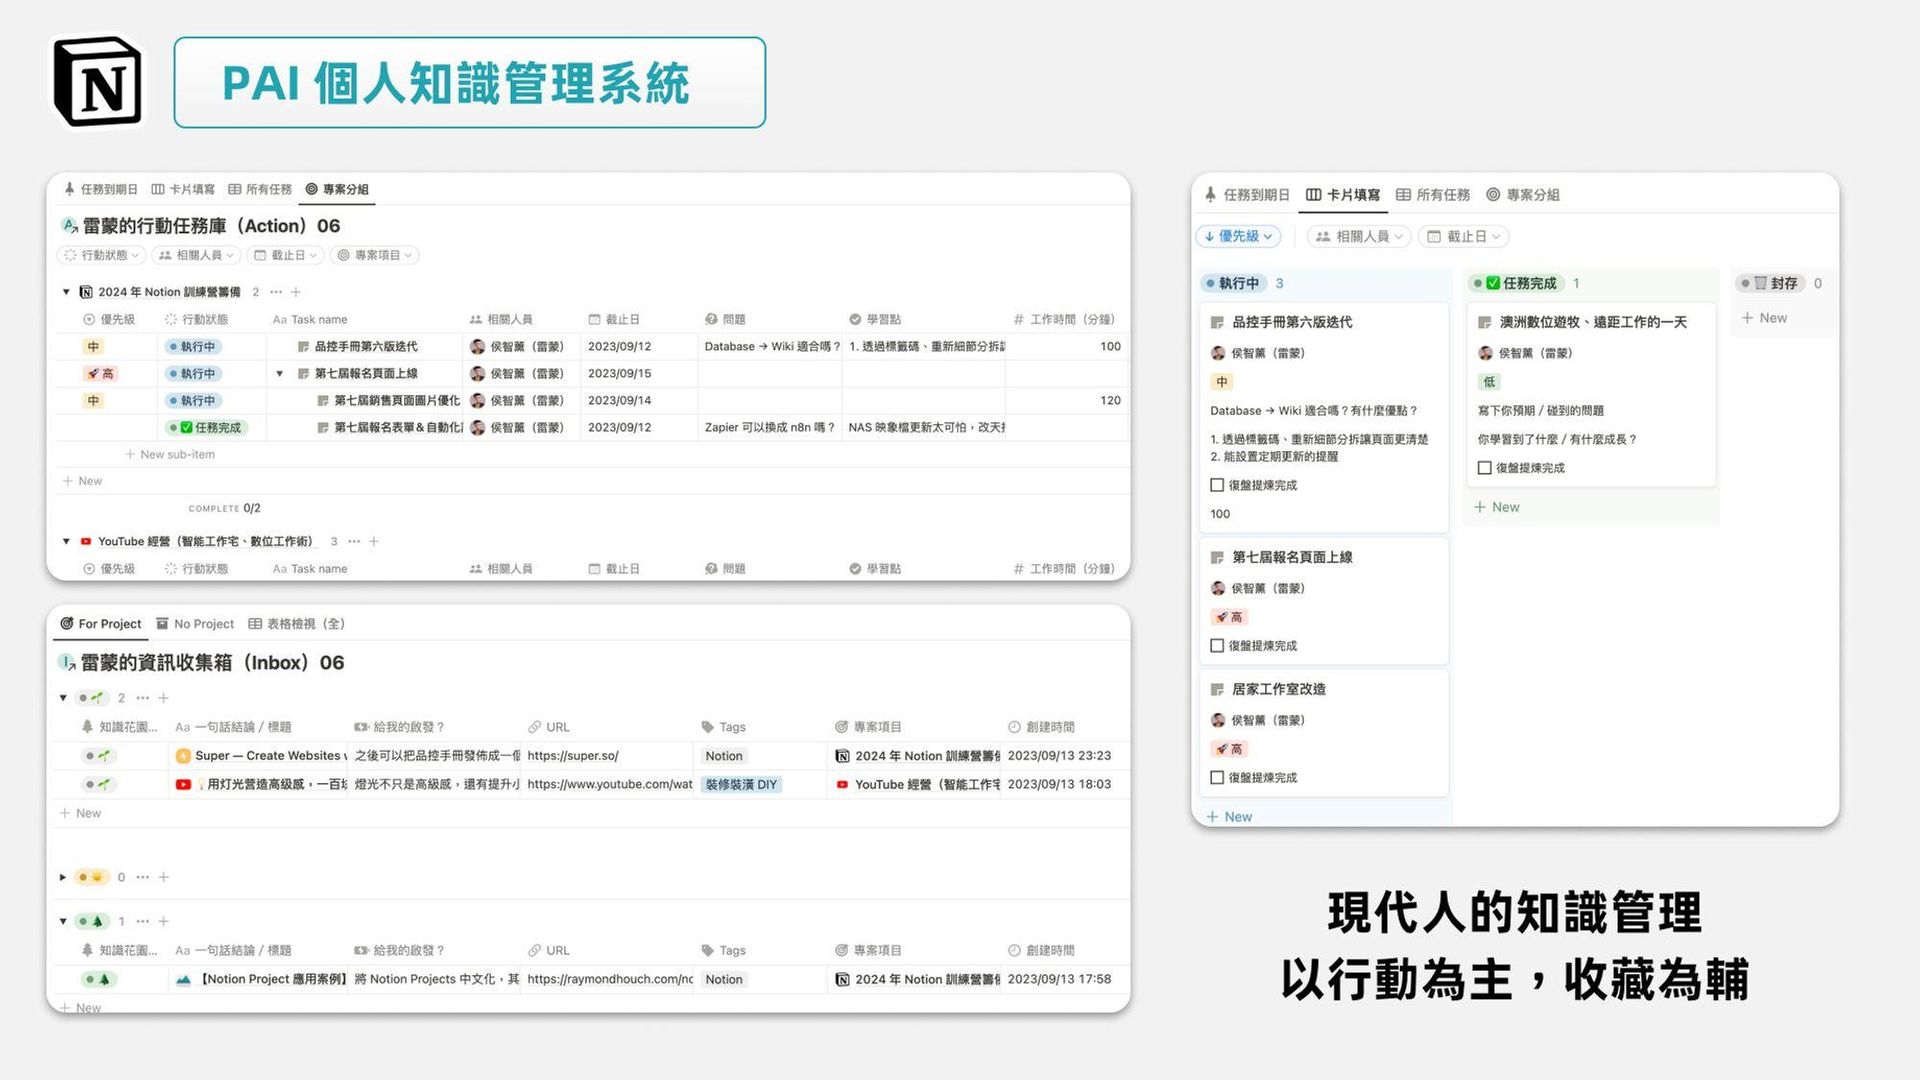Collapse the 2024 年 Notion 訓練營籌備 group

(x=66, y=292)
